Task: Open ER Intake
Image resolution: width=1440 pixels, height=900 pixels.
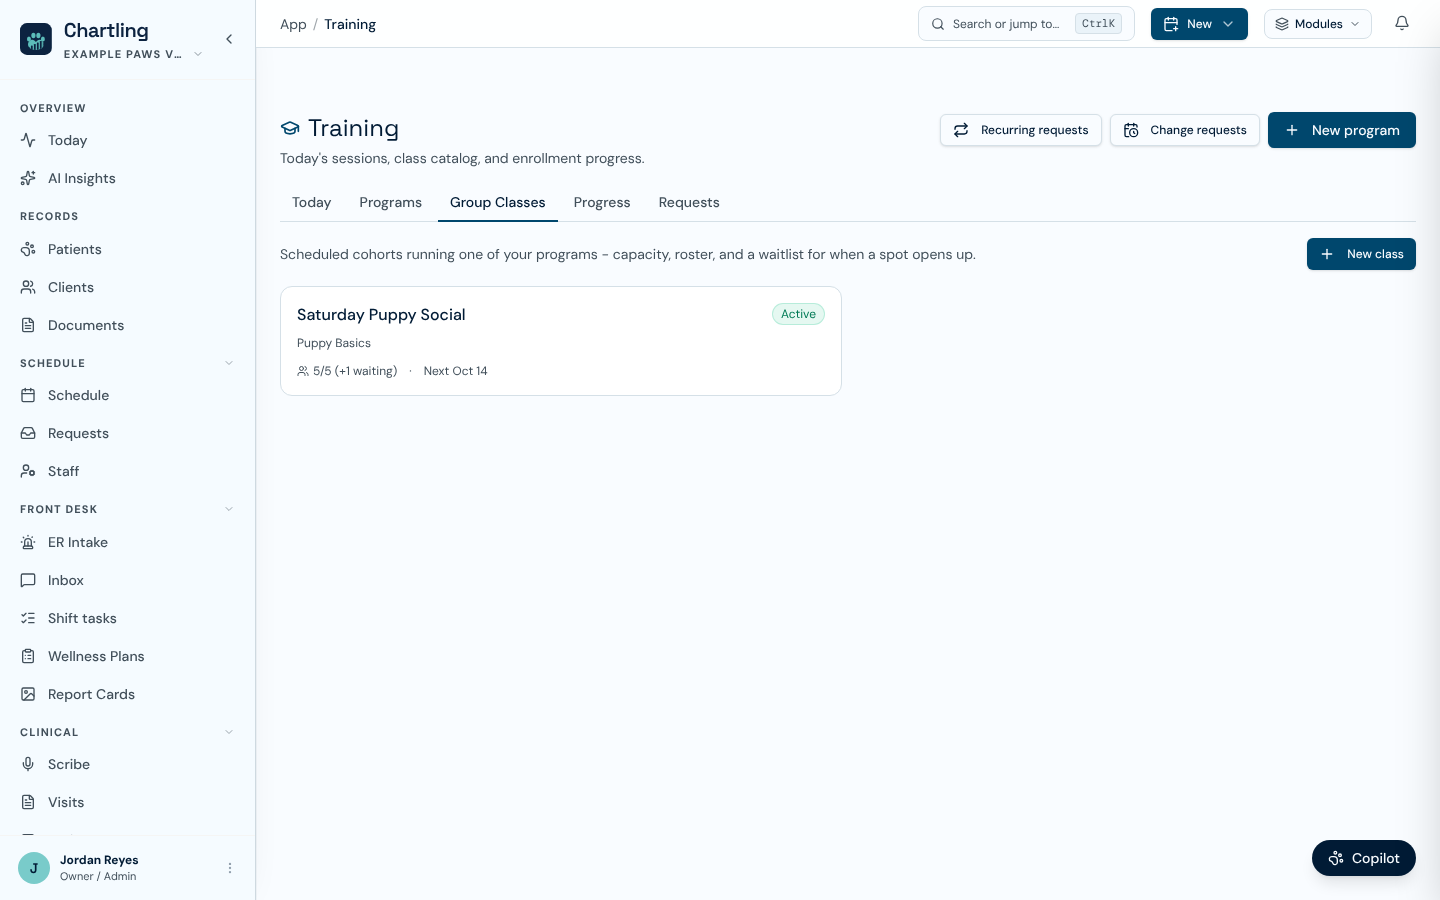Action: click(x=128, y=542)
